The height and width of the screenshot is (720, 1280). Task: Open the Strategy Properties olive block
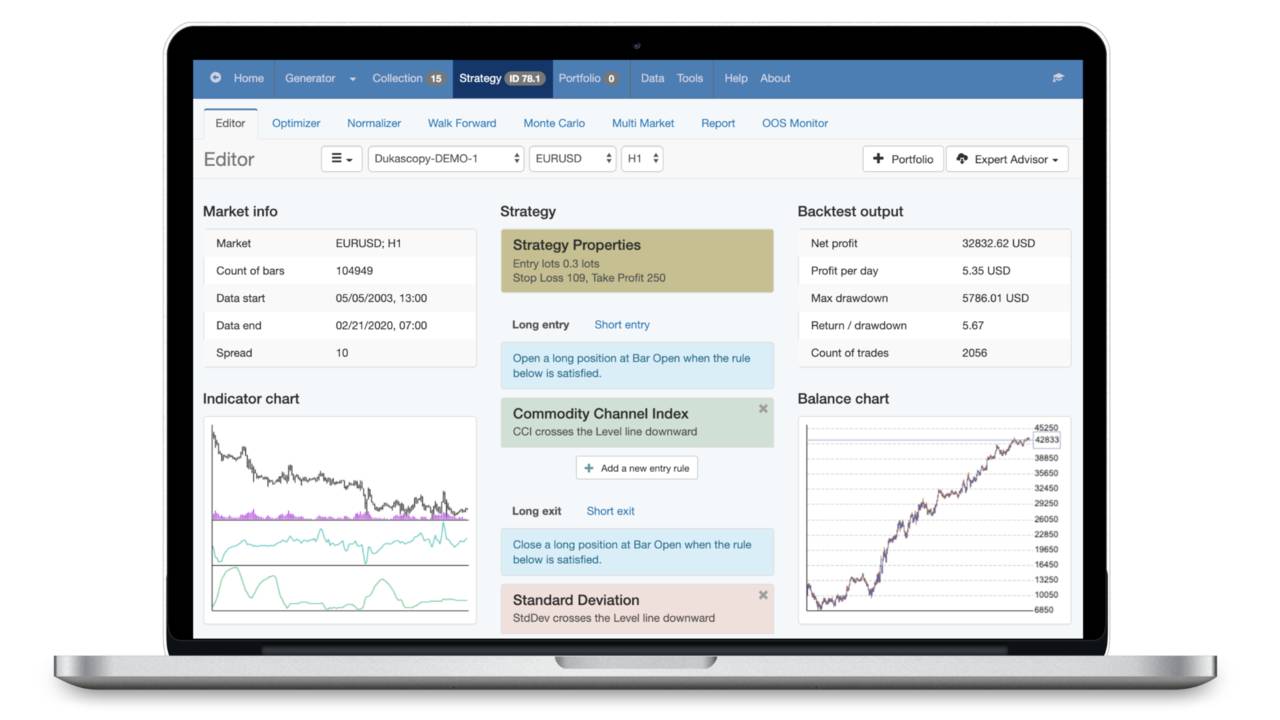[637, 261]
